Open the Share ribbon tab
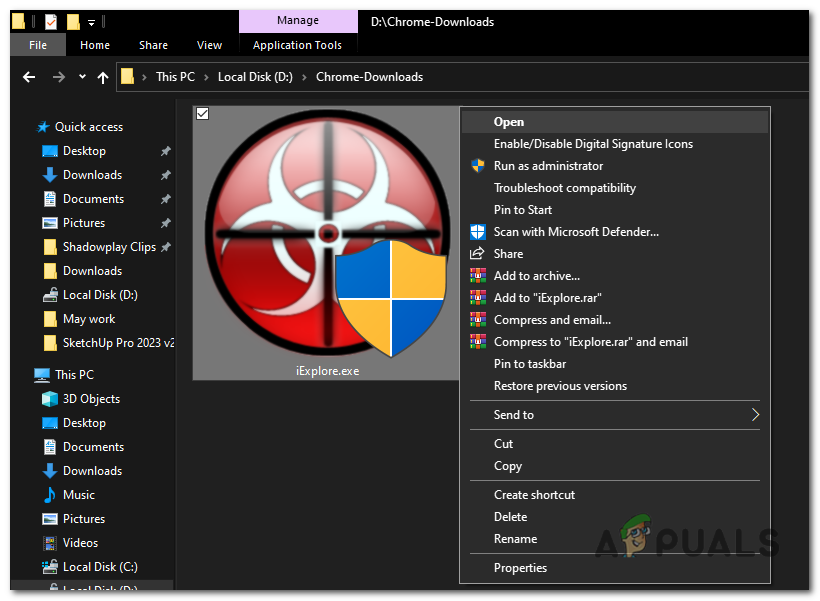This screenshot has width=820, height=601. 153,45
